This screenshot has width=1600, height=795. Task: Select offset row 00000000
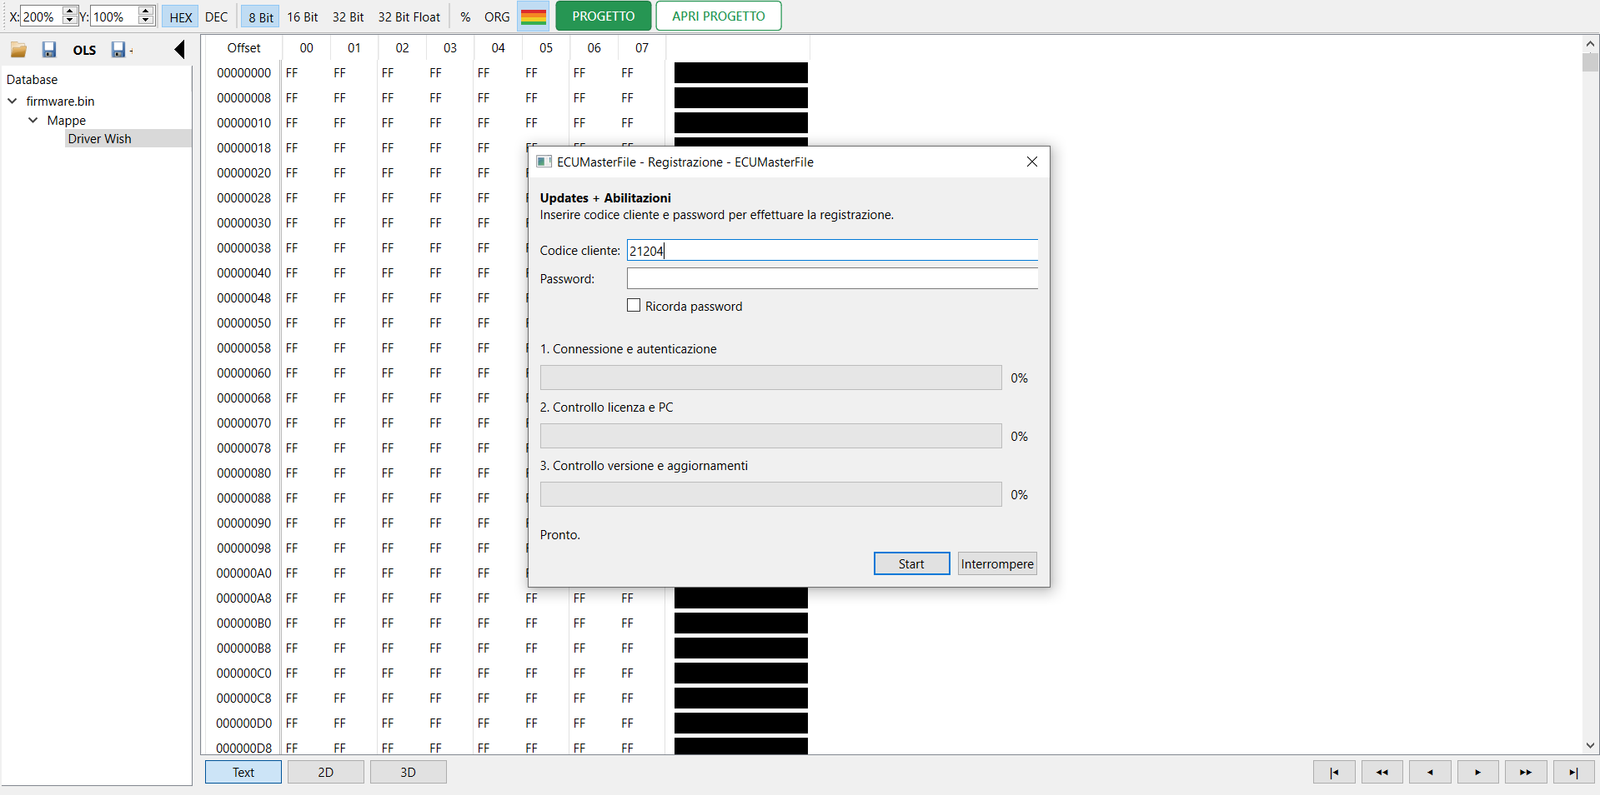[244, 73]
